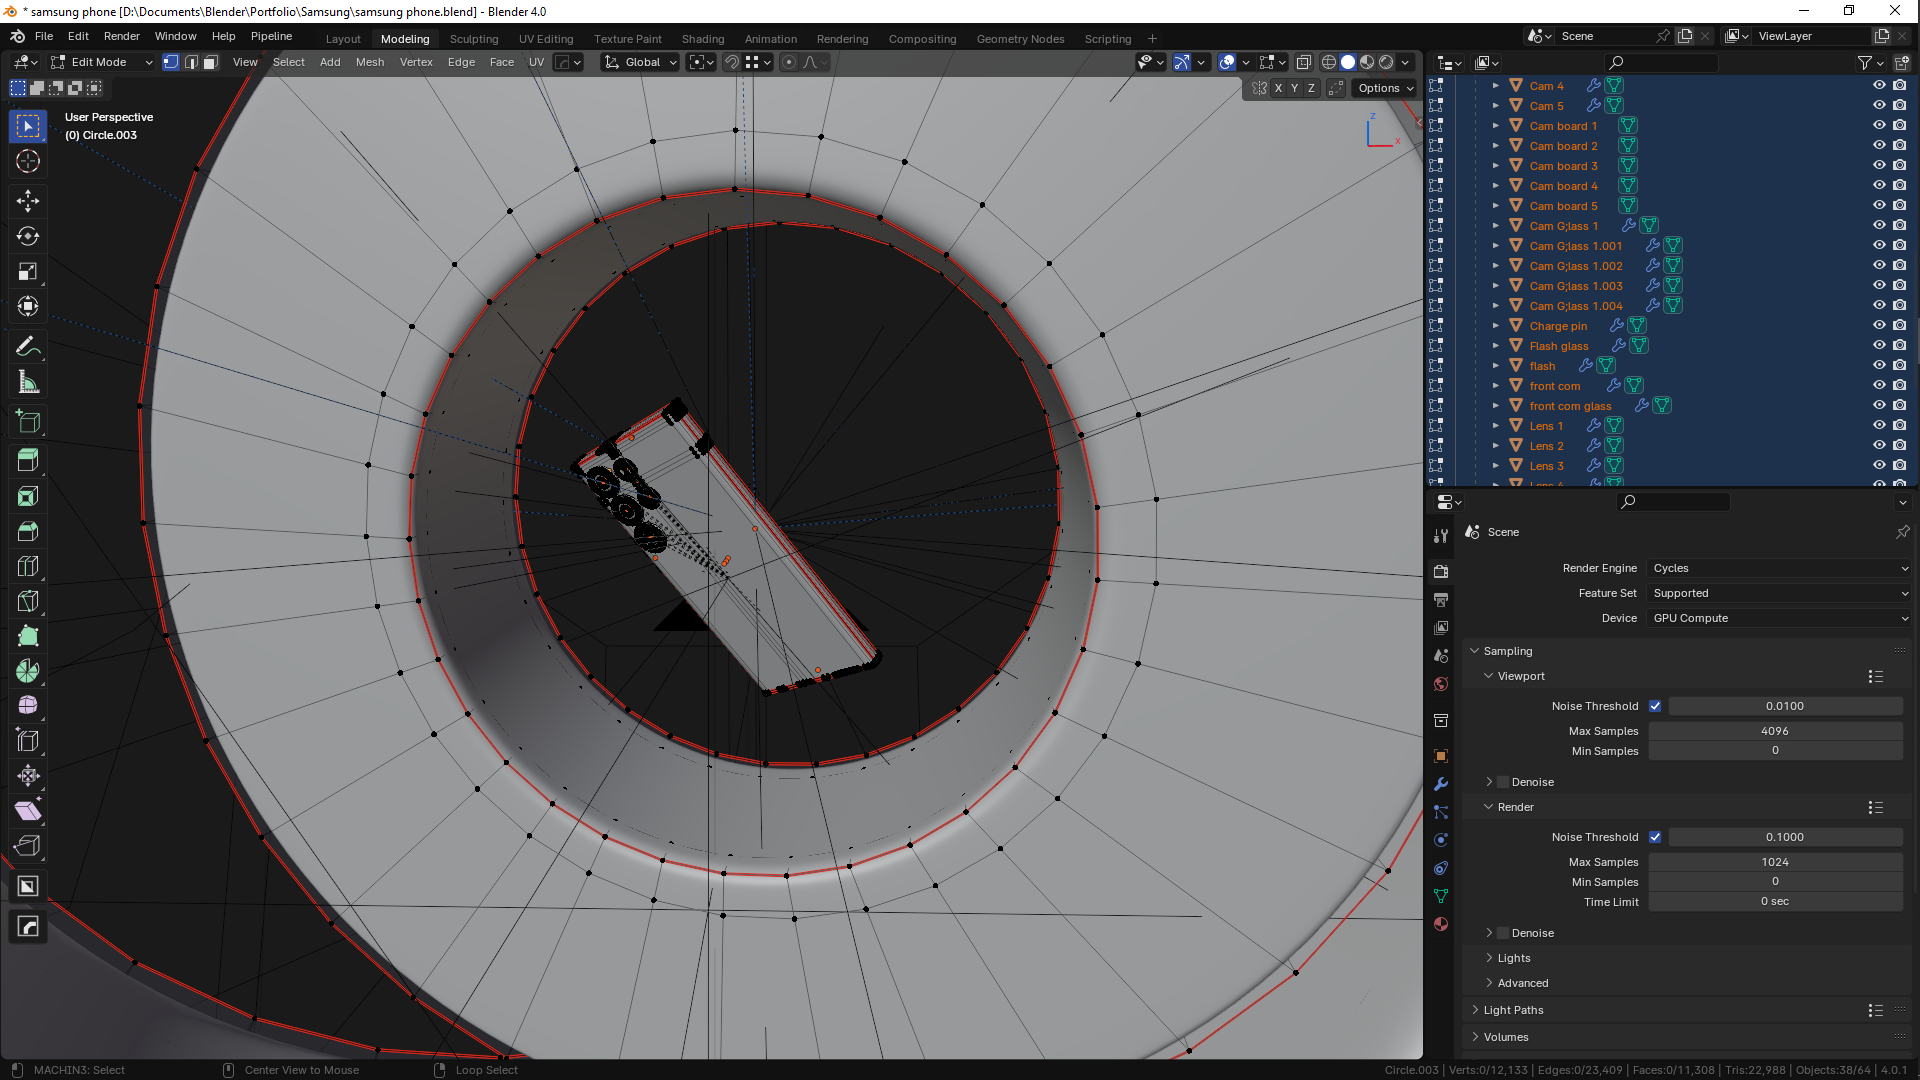Collapse the Sampling panel
The width and height of the screenshot is (1920, 1080).
click(1507, 651)
